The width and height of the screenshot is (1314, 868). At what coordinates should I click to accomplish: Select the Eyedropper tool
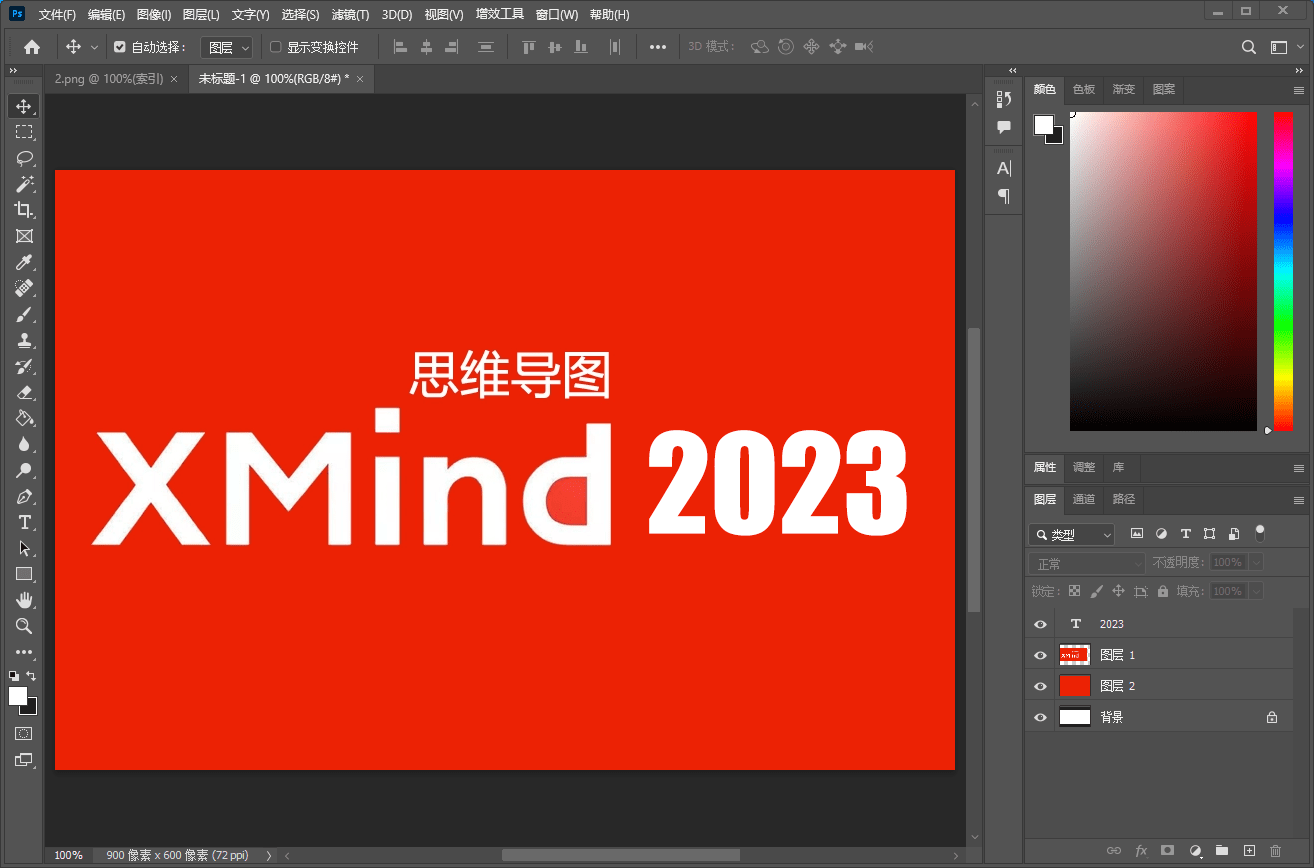(24, 262)
